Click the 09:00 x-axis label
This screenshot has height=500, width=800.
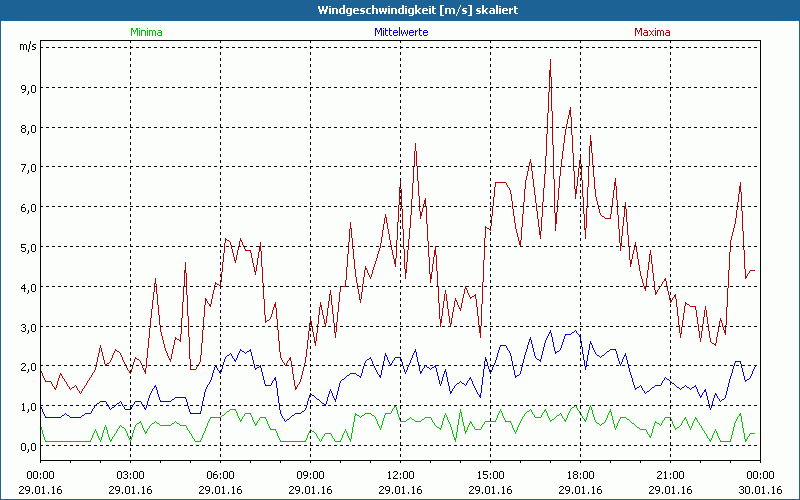(x=310, y=474)
